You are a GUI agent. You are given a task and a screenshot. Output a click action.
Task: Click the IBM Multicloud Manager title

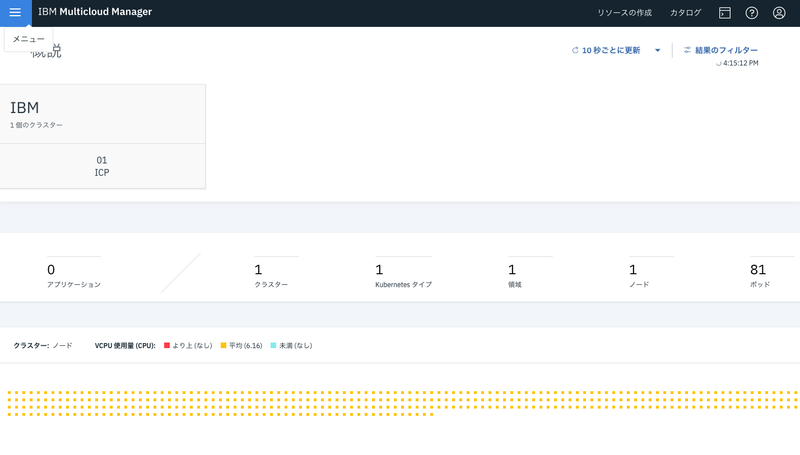[x=95, y=12]
